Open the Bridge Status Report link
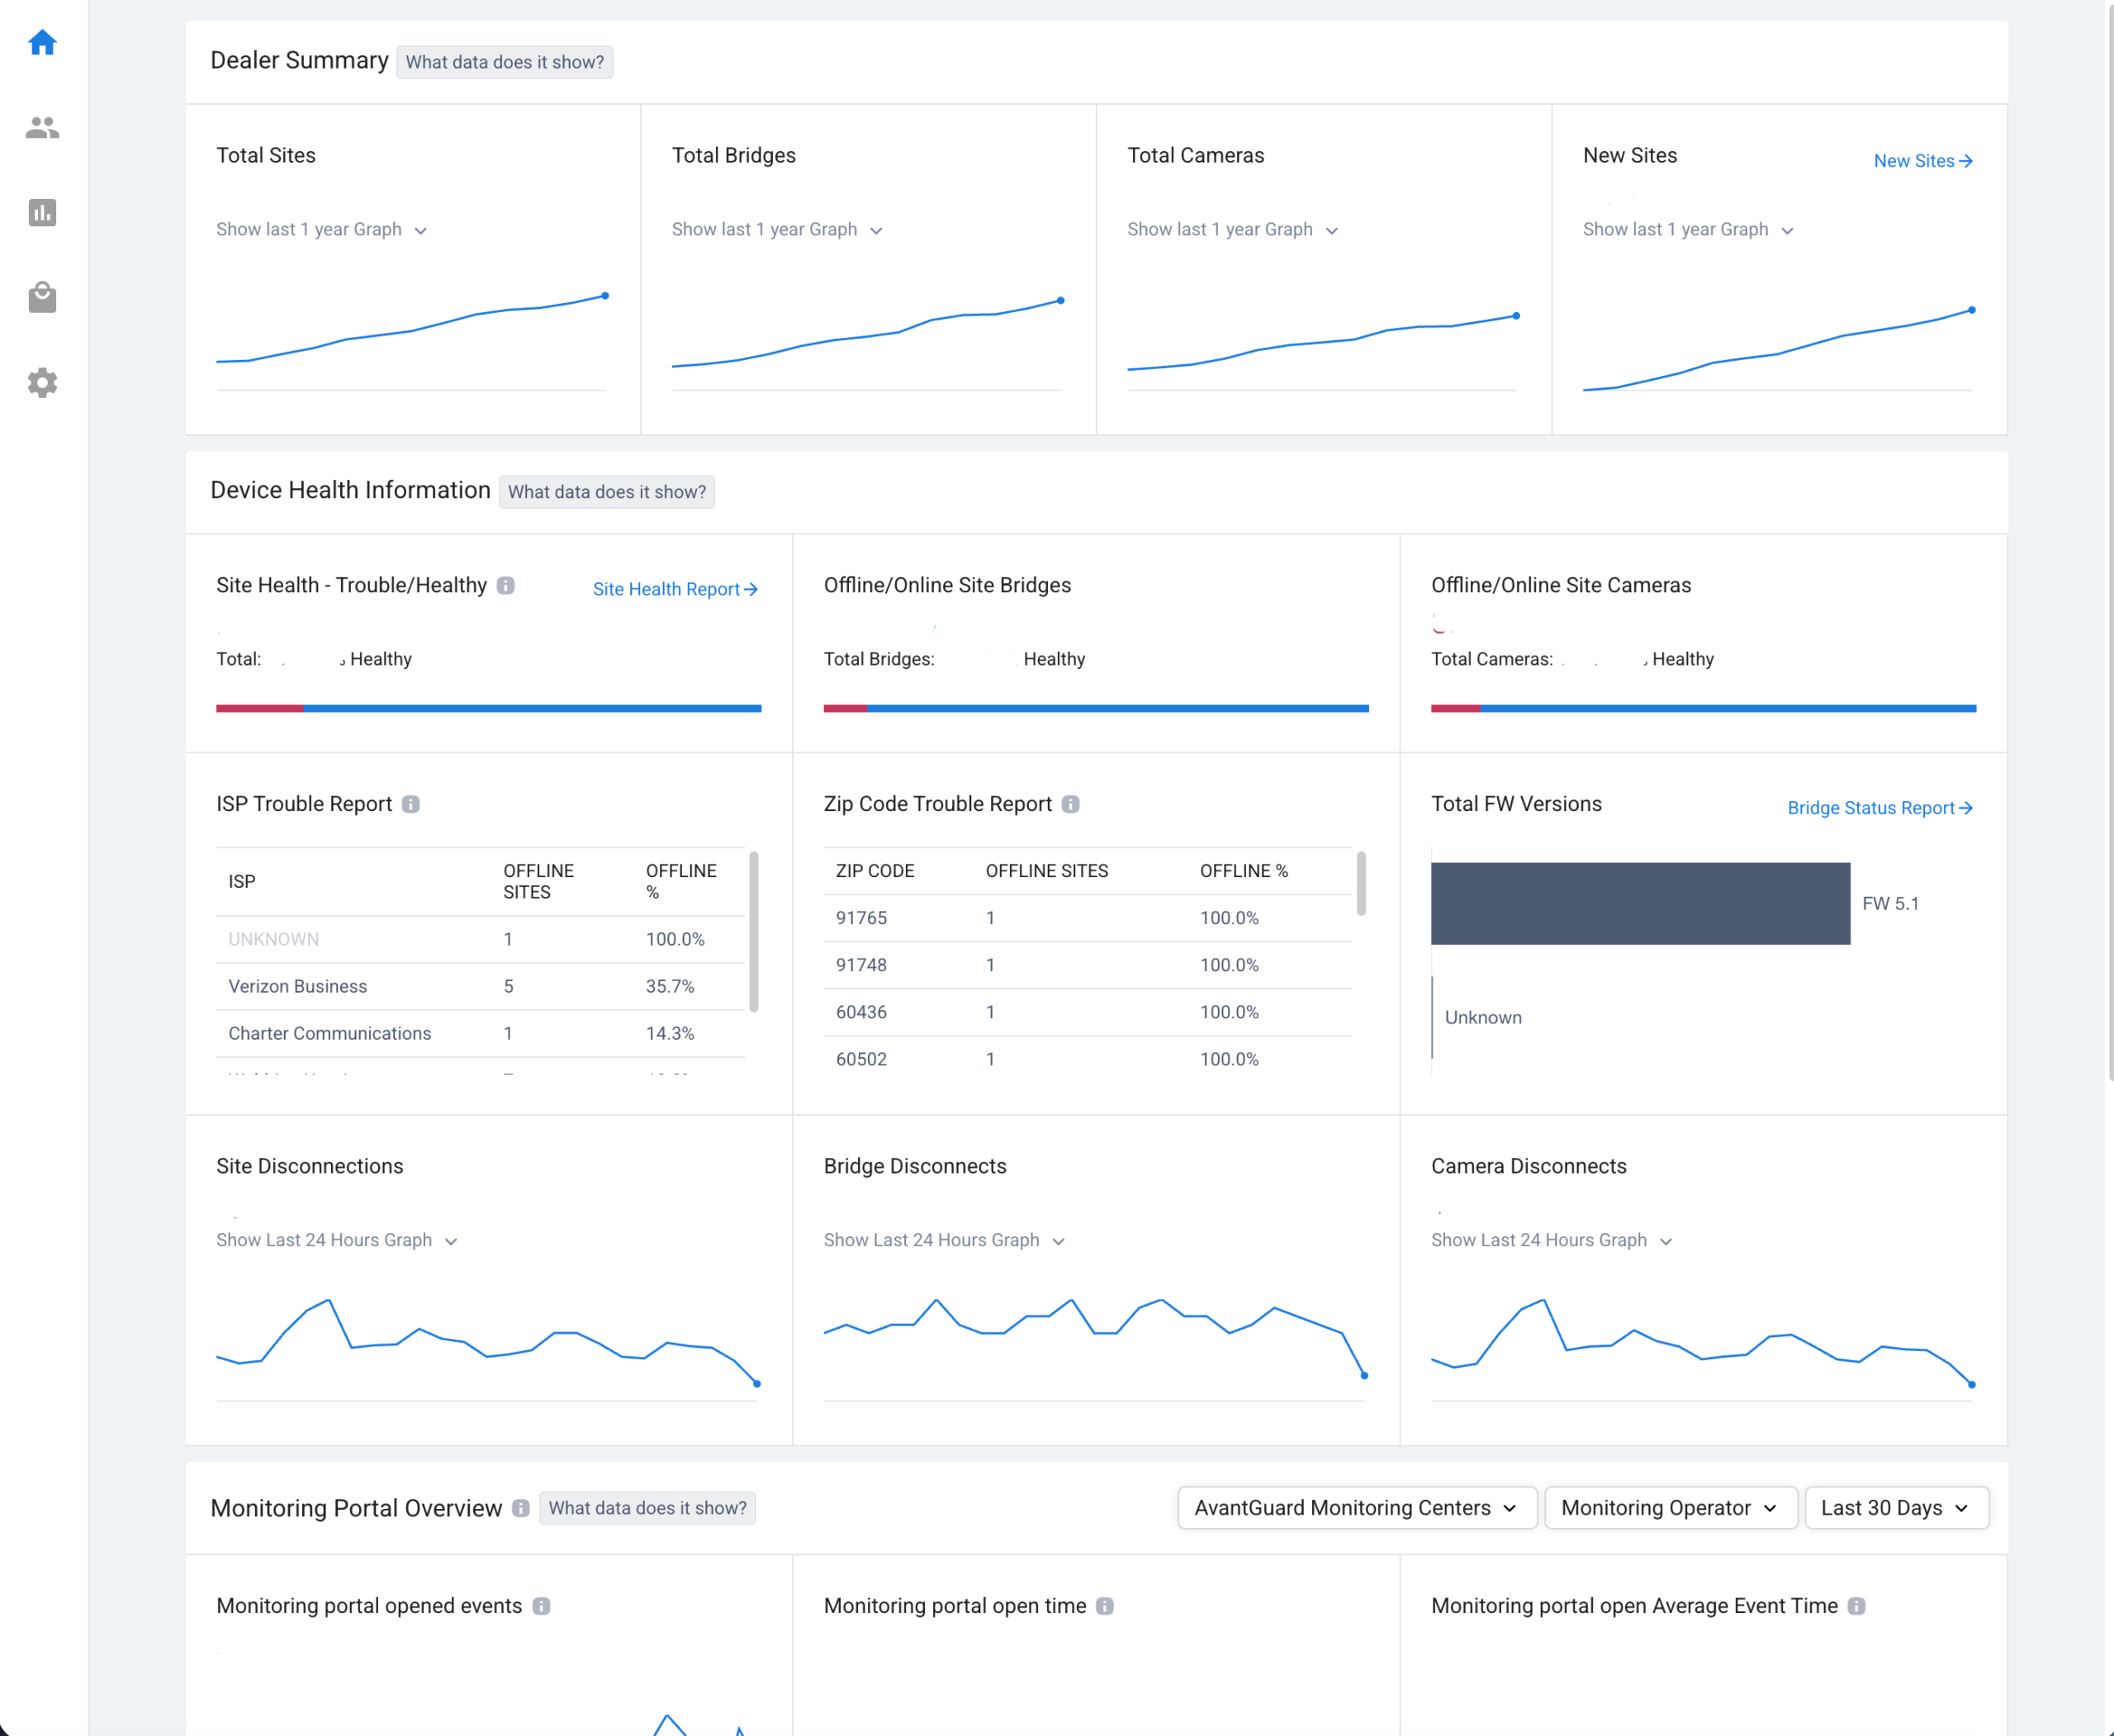This screenshot has height=1736, width=2114. pyautogui.click(x=1879, y=808)
